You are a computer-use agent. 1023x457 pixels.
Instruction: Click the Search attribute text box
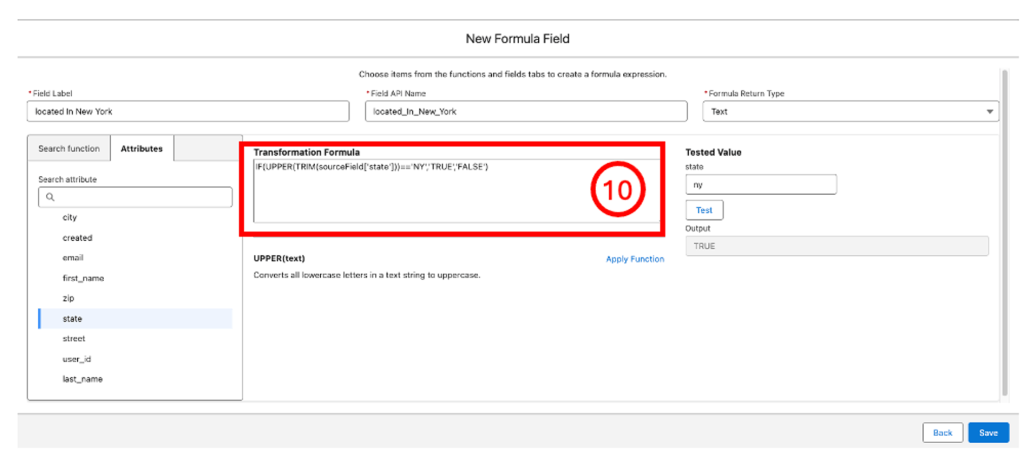(140, 197)
